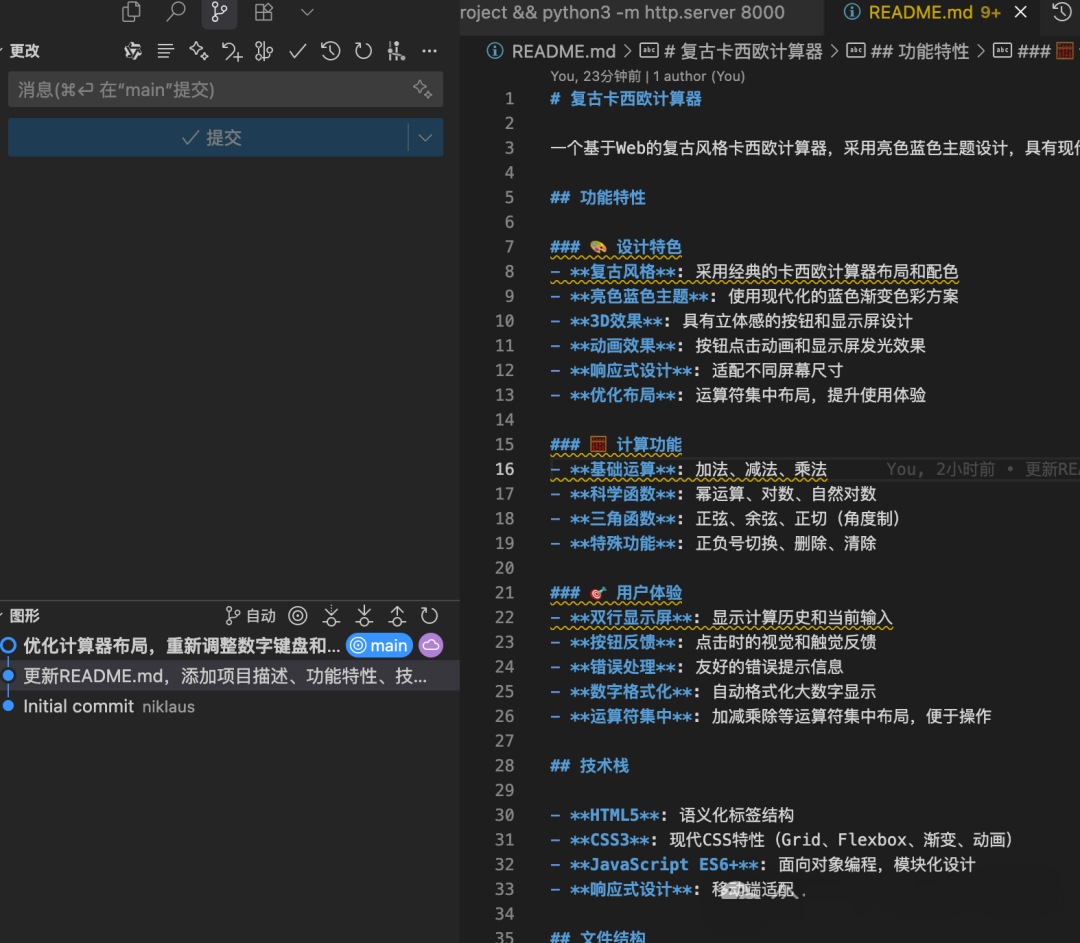This screenshot has width=1080, height=943.
Task: Click line number 28 in the gutter
Action: (x=504, y=766)
